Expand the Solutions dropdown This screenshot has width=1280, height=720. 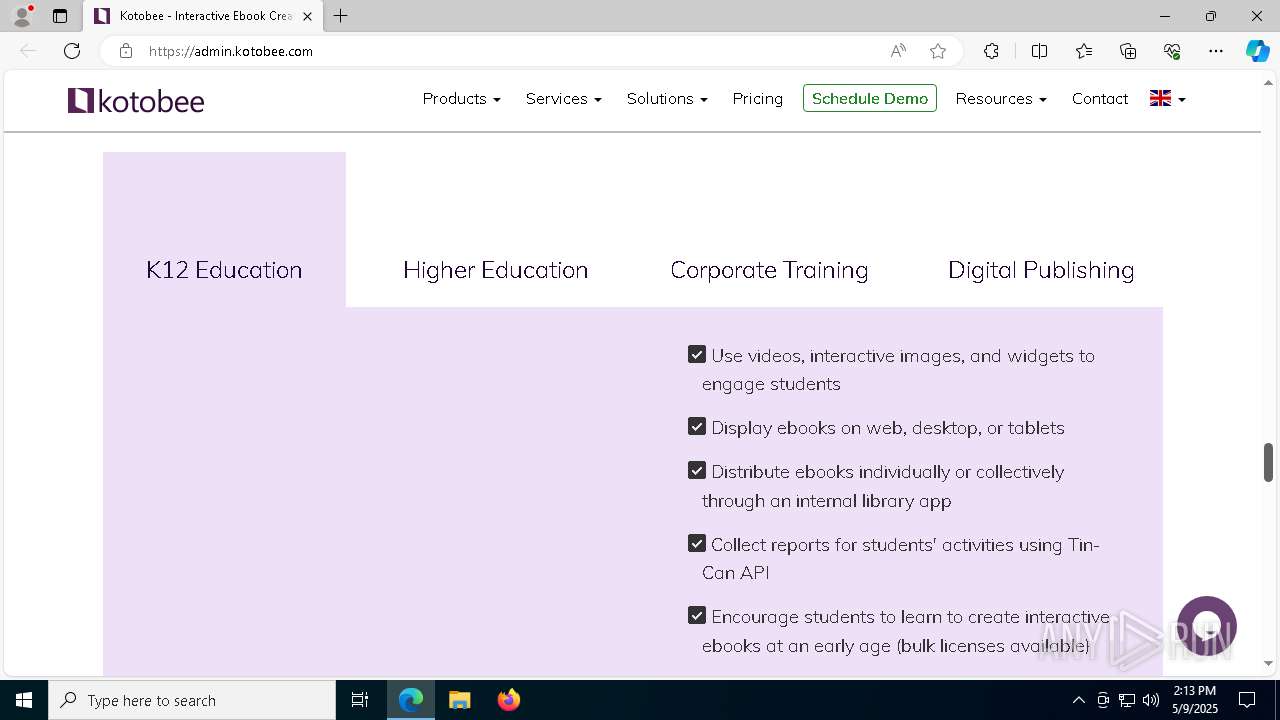pyautogui.click(x=667, y=98)
